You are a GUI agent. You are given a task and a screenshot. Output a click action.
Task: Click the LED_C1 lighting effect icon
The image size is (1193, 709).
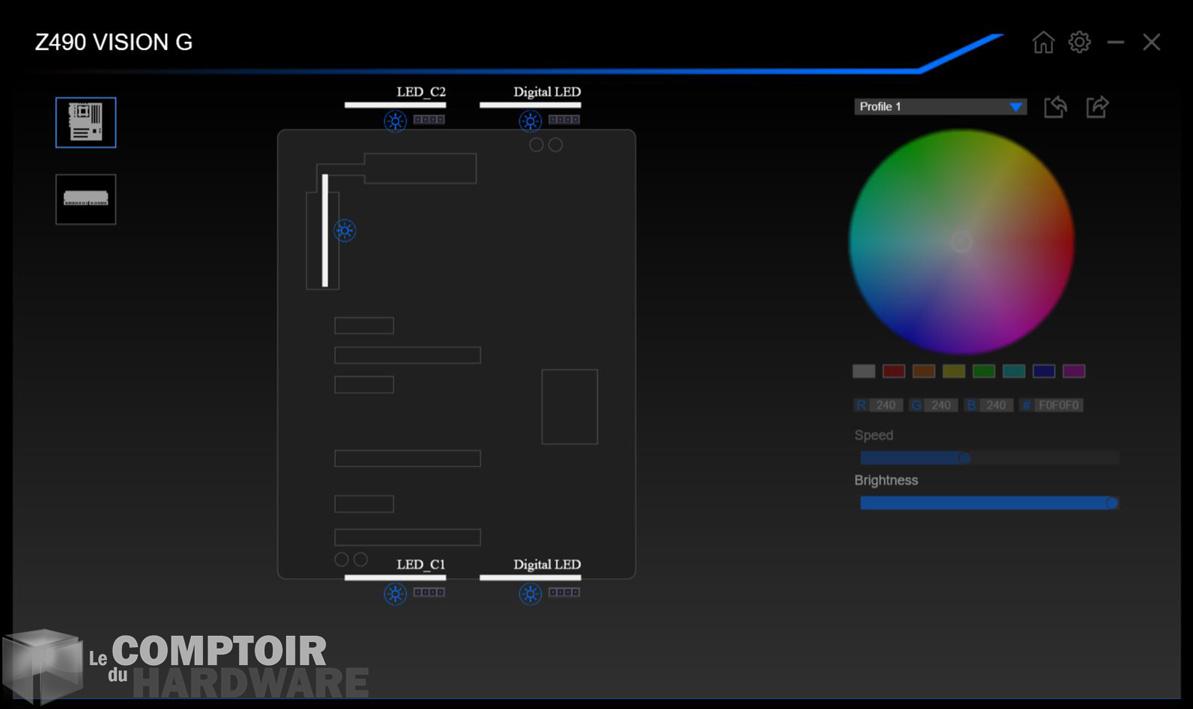[395, 593]
